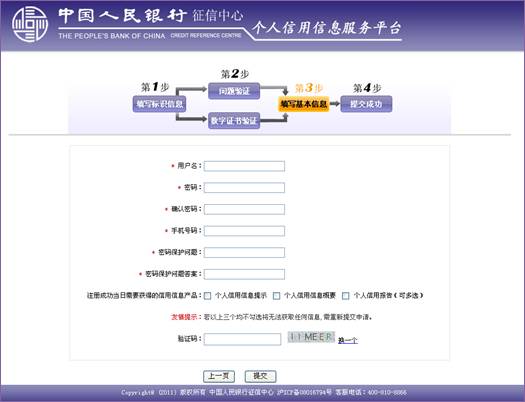Click the 数字证书验证 step box
Image resolution: width=525 pixels, height=402 pixels.
(234, 121)
